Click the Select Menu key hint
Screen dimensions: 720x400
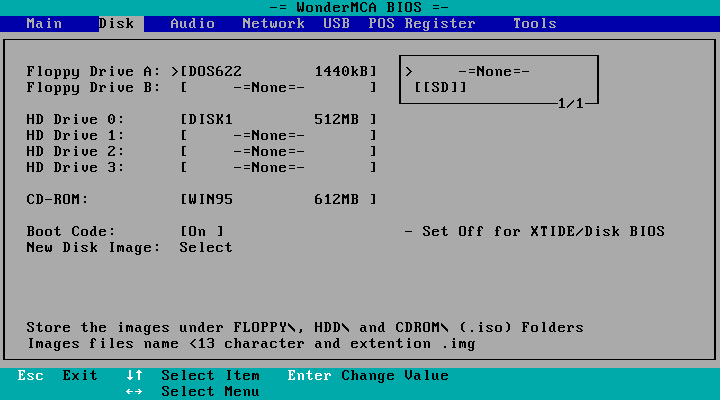pyautogui.click(x=193, y=392)
